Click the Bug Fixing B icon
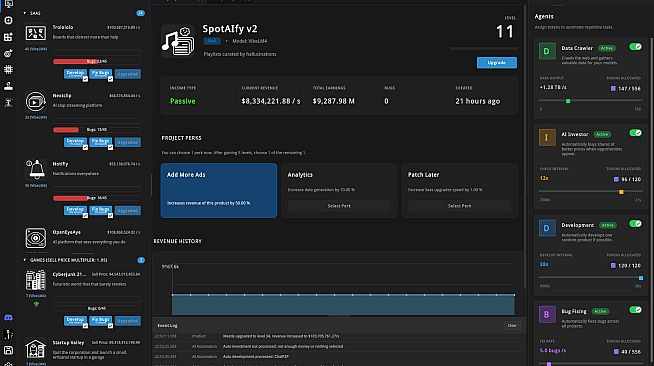The height and width of the screenshot is (366, 654). [547, 314]
